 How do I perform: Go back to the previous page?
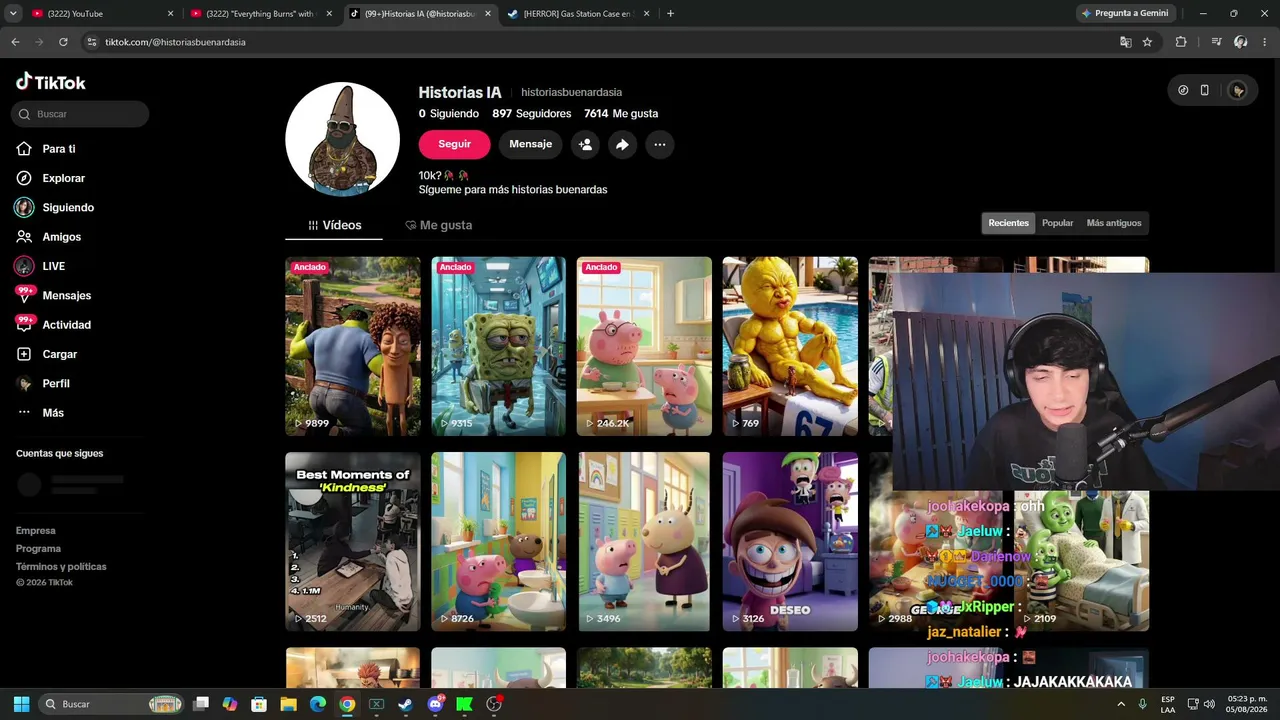15,42
